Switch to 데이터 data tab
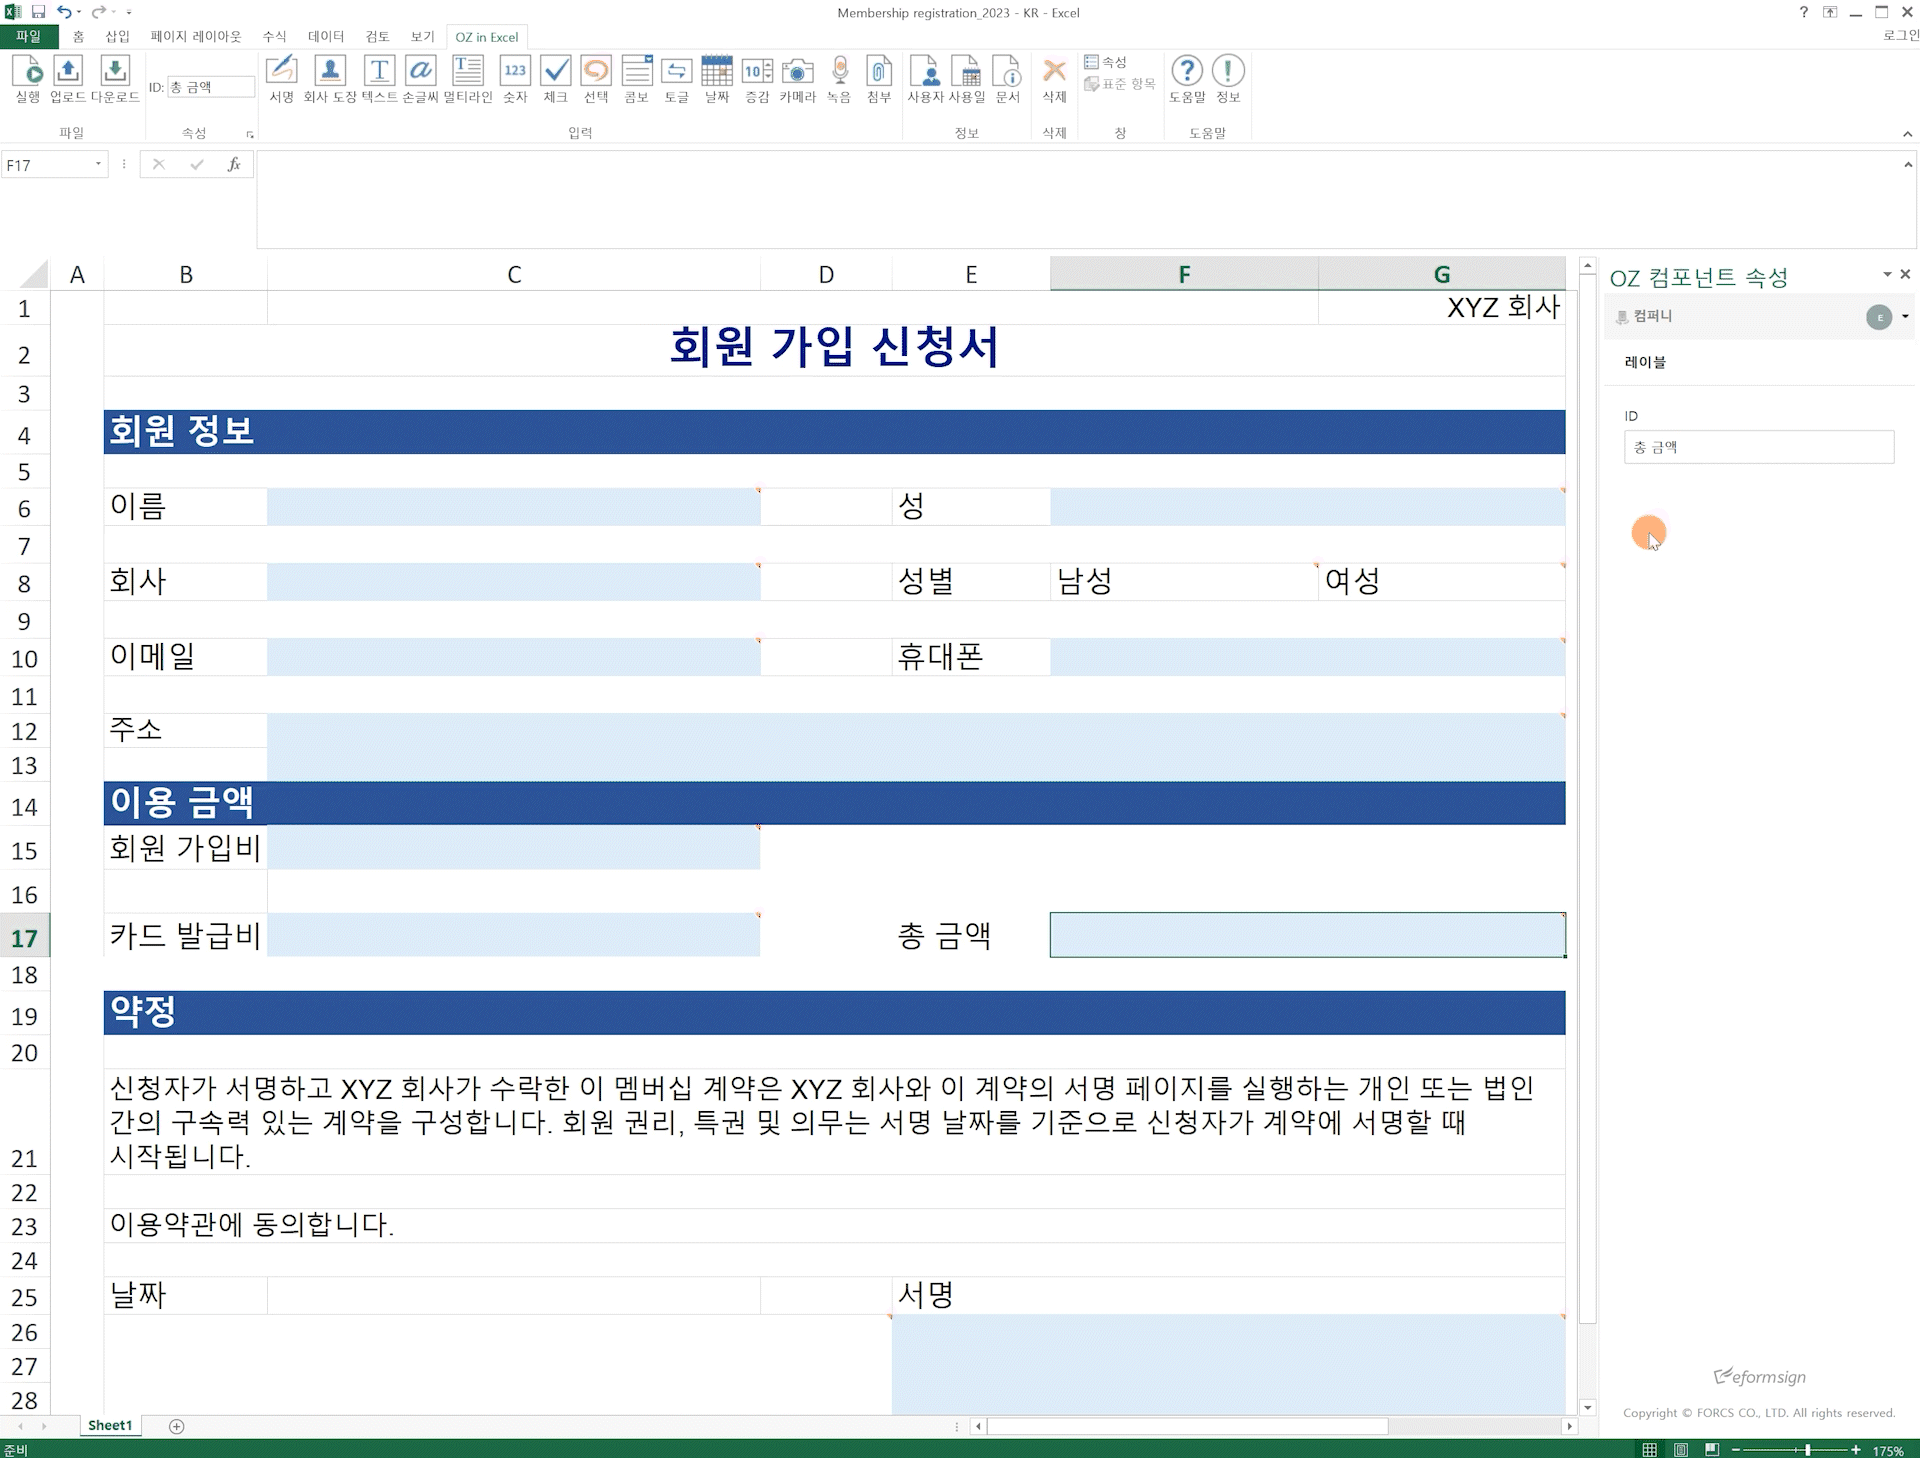Viewport: 1920px width, 1458px height. (326, 36)
